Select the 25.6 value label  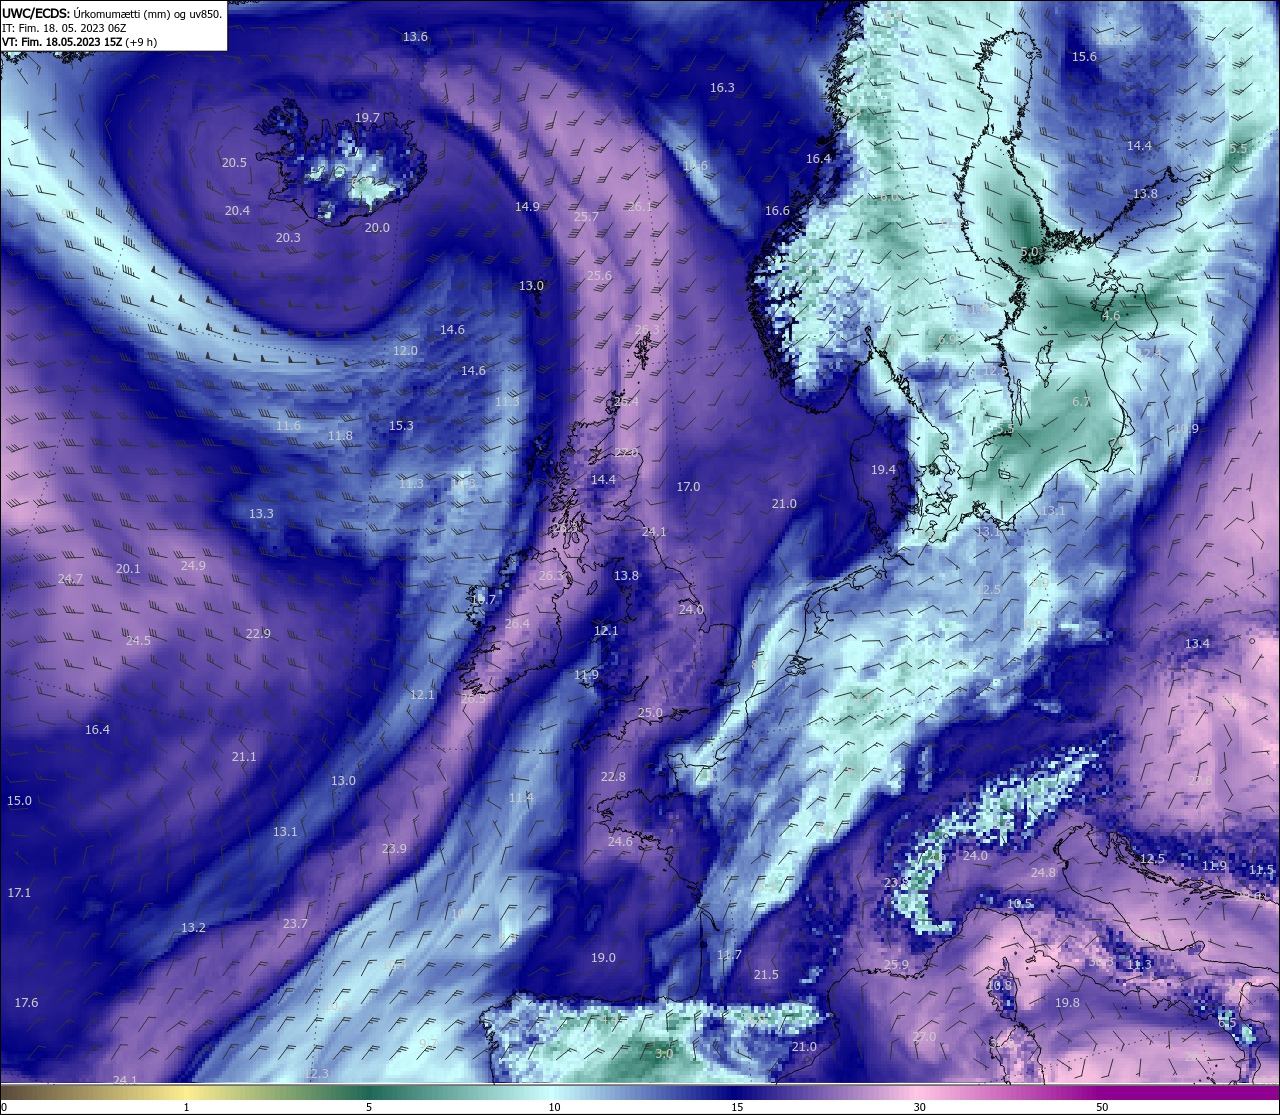tap(599, 276)
